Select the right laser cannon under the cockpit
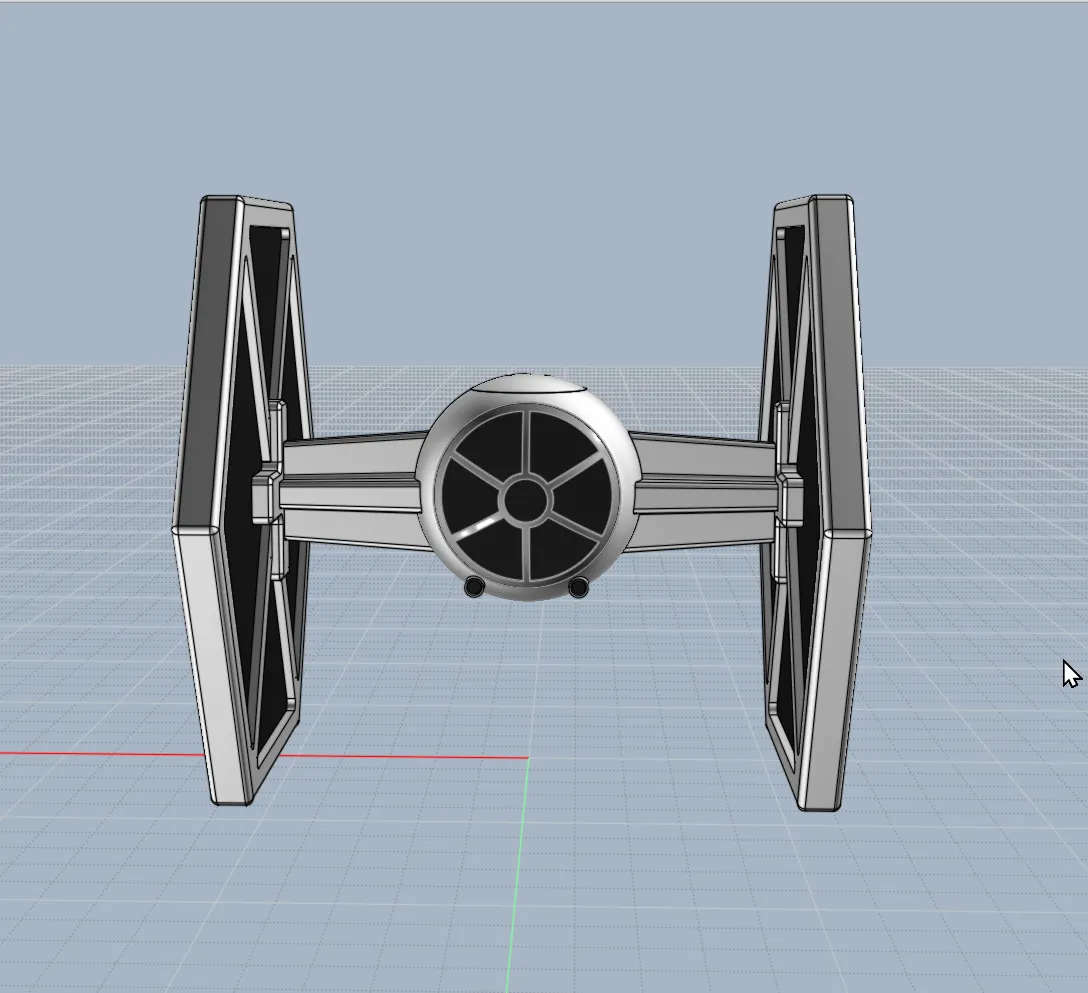This screenshot has height=993, width=1088. [x=578, y=587]
